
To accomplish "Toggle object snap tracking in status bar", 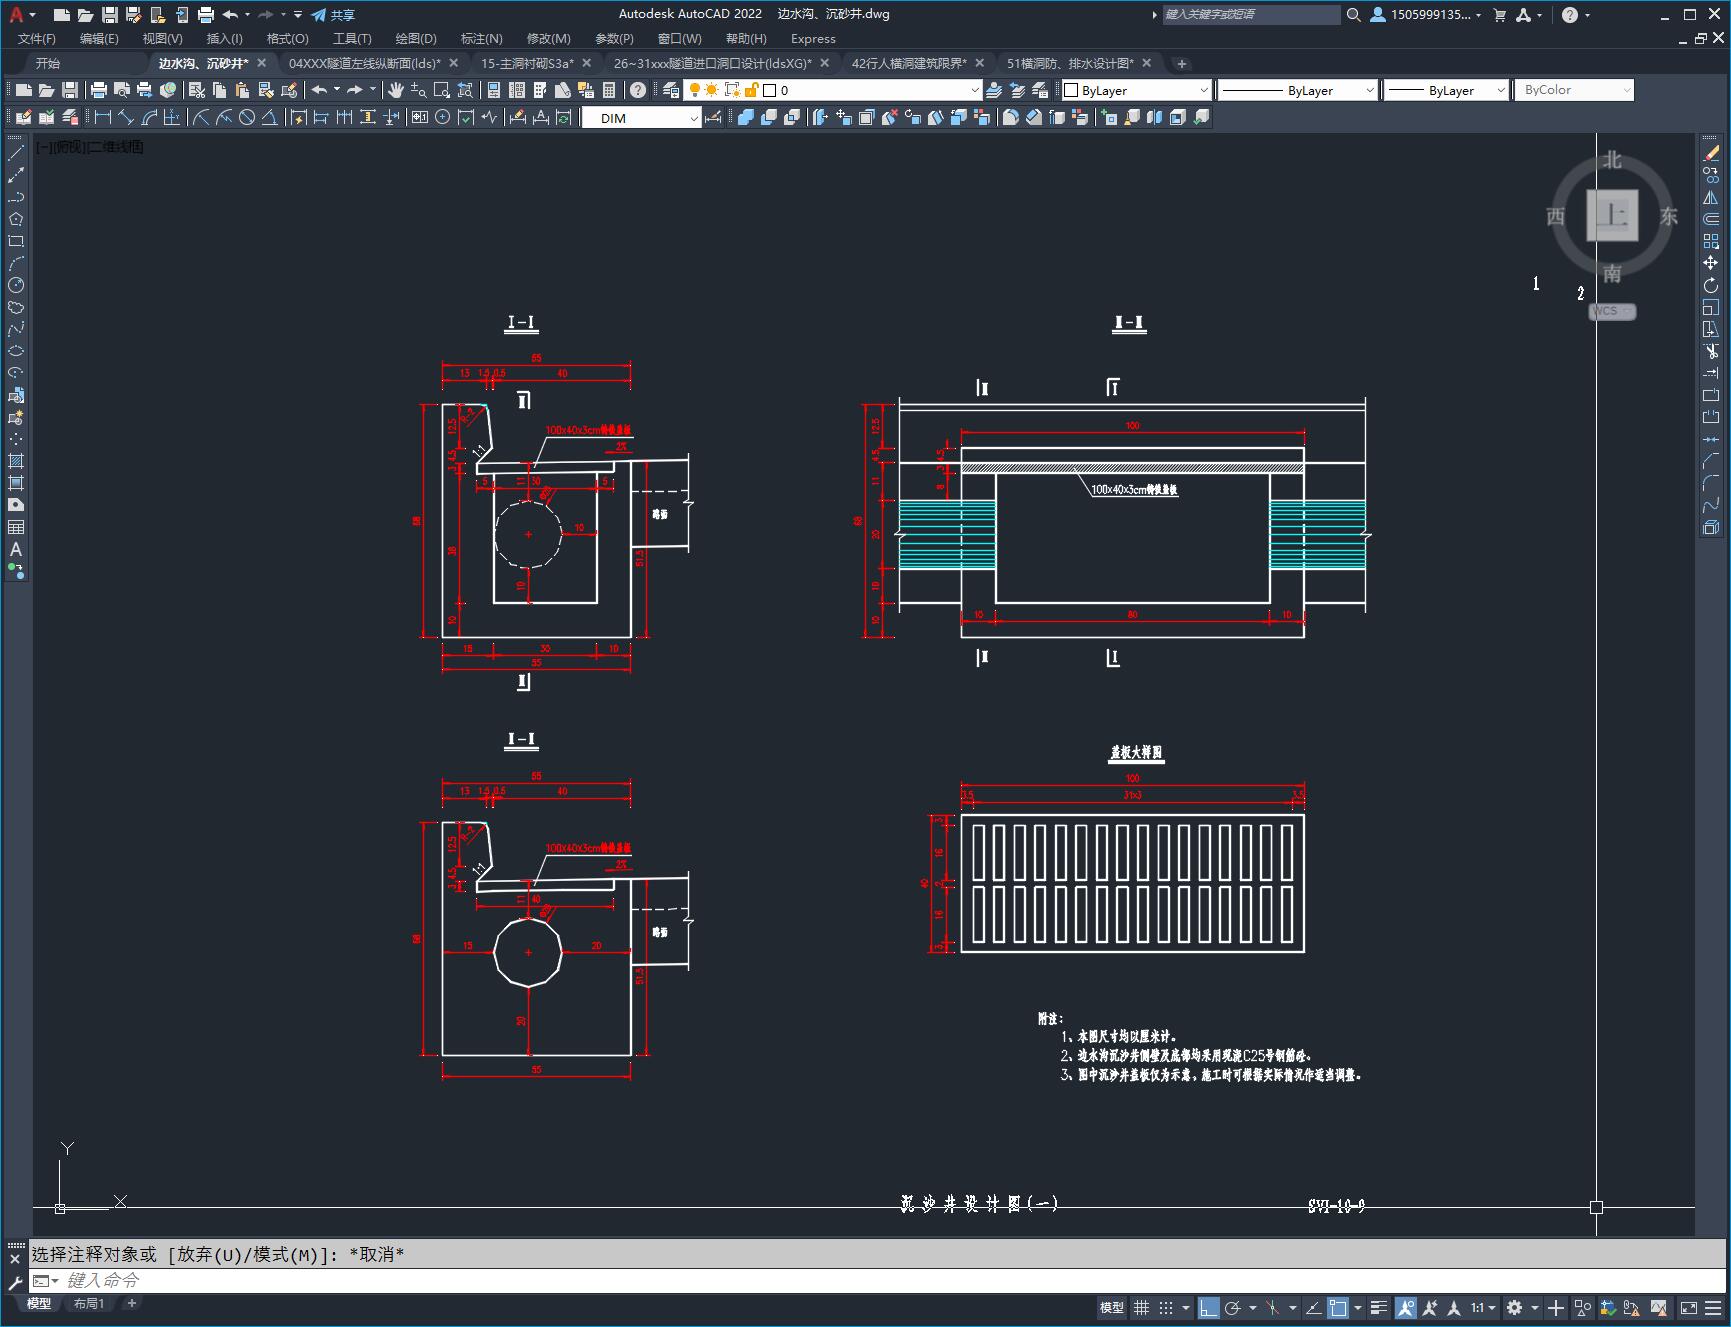I will click(1313, 1307).
